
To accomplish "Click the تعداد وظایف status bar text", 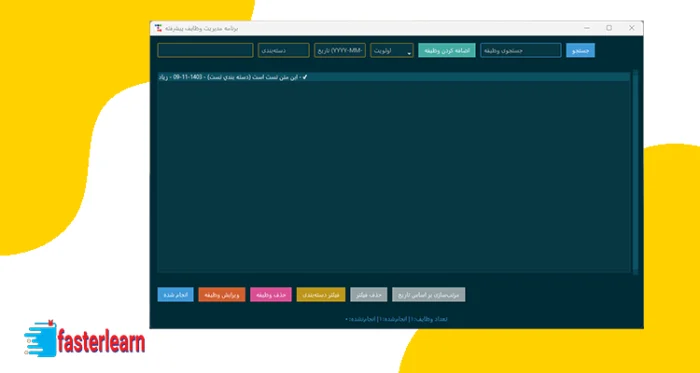I will (396, 319).
